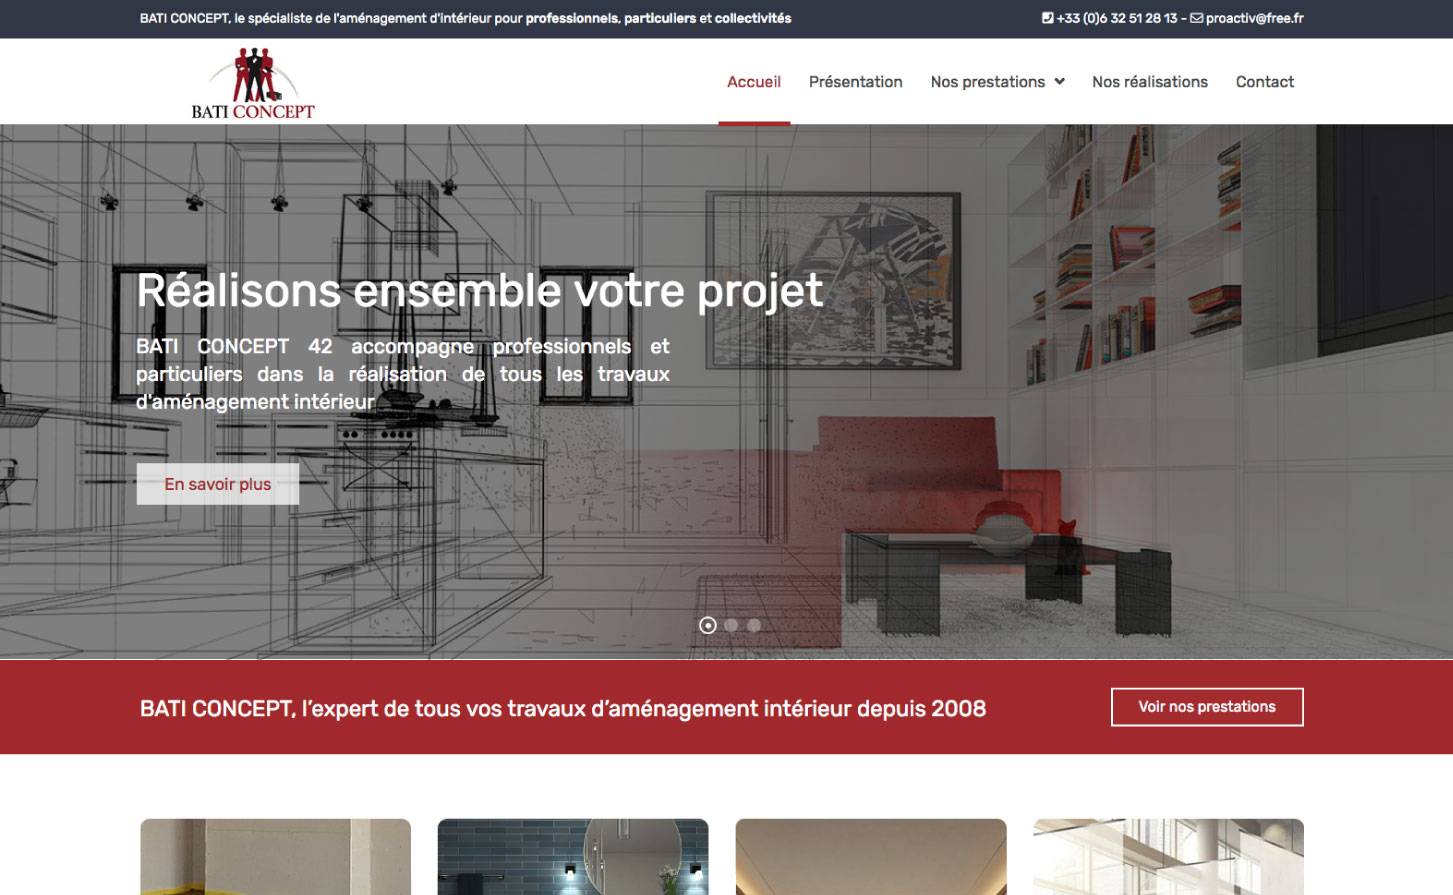Screen dimensions: 1453x895
Task: Go to the Accueil menu item
Action: pyautogui.click(x=754, y=82)
